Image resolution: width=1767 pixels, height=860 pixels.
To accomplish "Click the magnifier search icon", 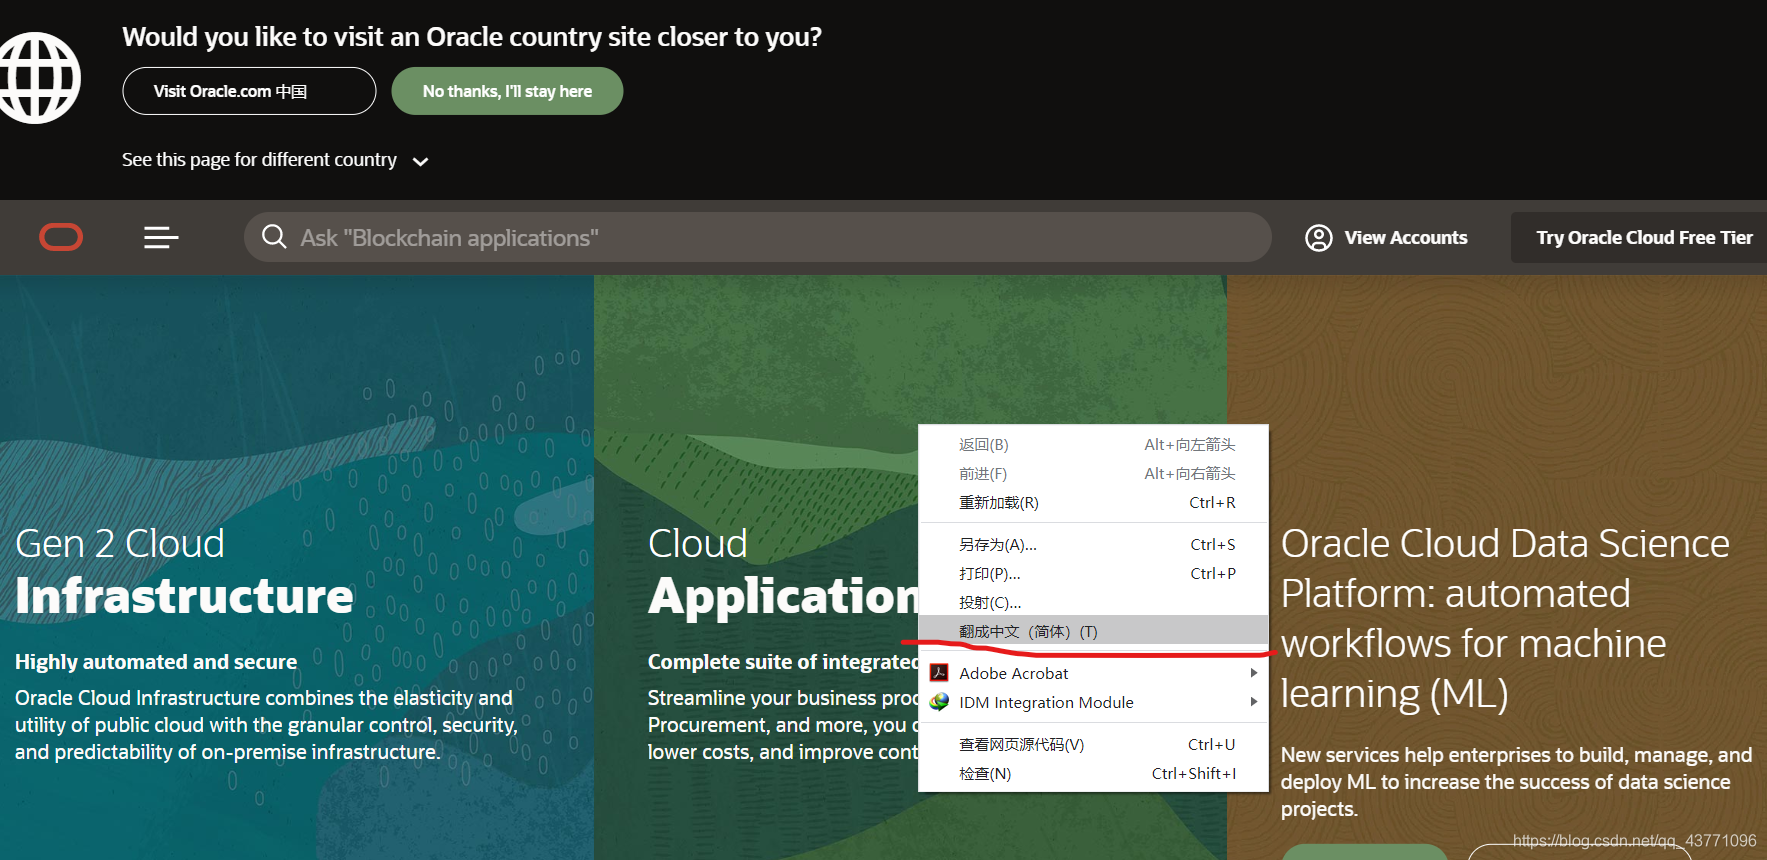I will click(x=274, y=237).
